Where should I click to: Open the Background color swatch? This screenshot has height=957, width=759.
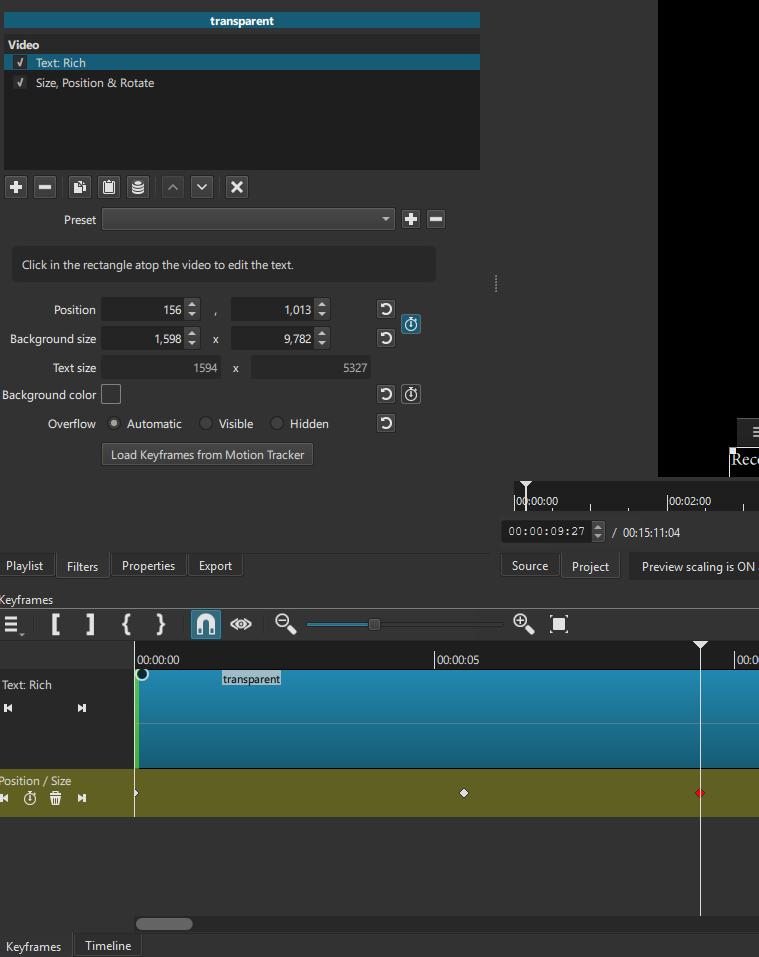pyautogui.click(x=111, y=395)
